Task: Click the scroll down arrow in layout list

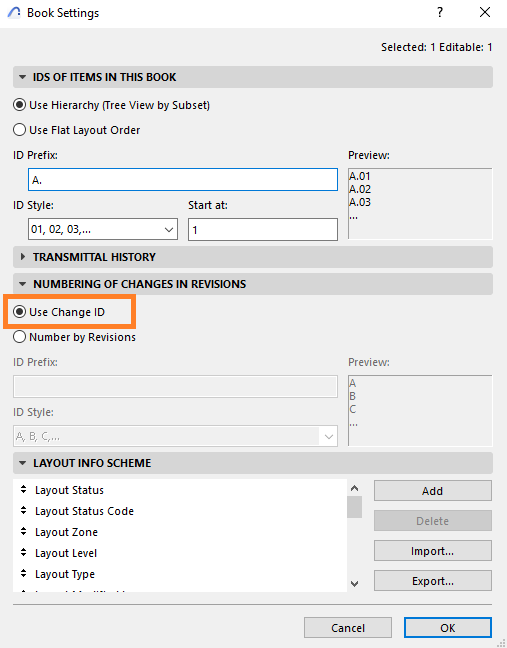Action: pos(355,584)
